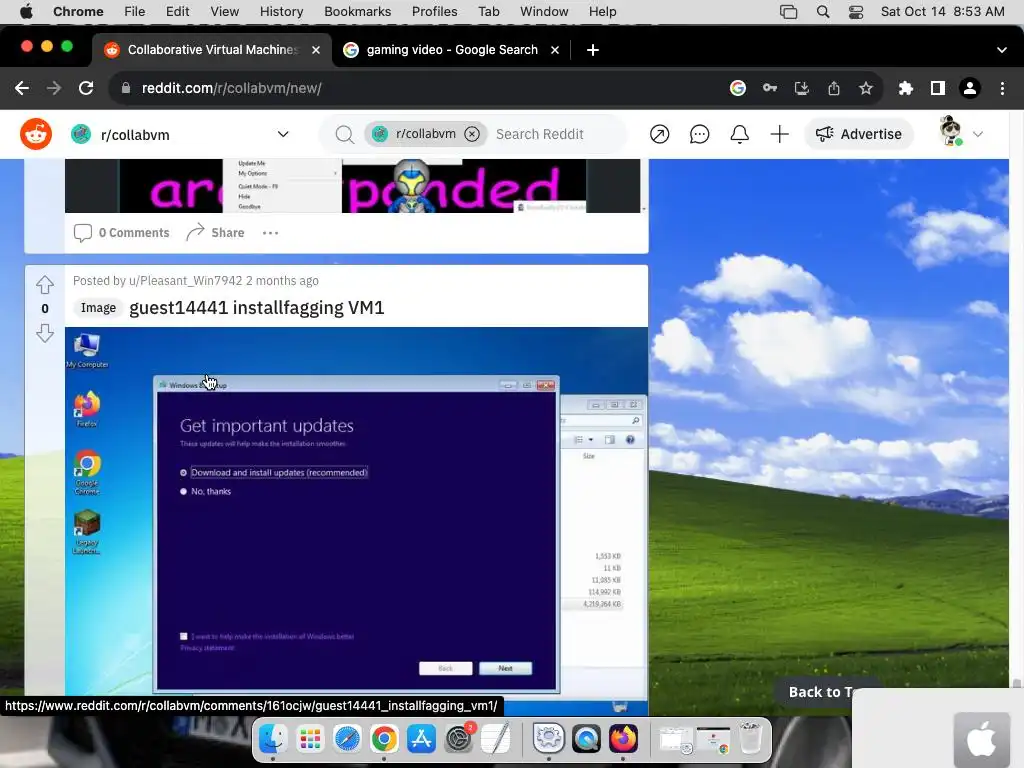Screen dimensions: 1024x768
Task: Open a new tab with the plus button
Action: tap(592, 50)
